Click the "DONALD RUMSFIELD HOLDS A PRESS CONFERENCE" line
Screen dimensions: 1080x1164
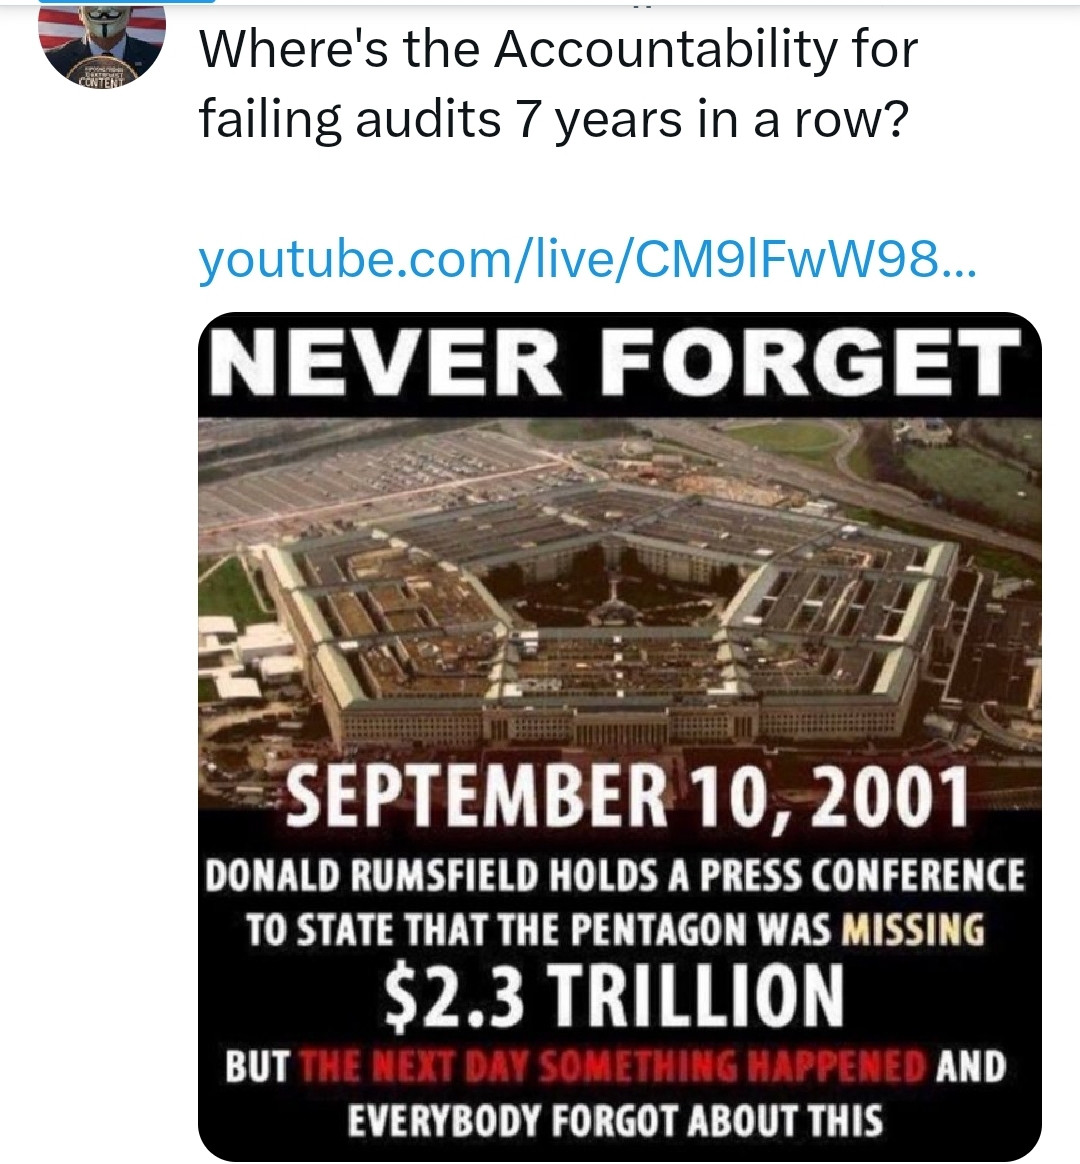[615, 876]
